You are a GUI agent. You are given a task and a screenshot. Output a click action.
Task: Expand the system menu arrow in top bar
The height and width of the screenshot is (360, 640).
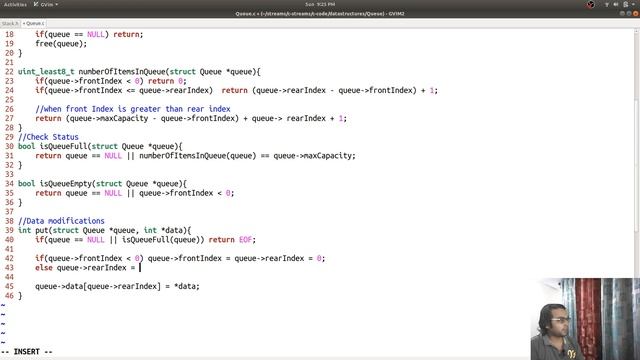coord(634,4)
